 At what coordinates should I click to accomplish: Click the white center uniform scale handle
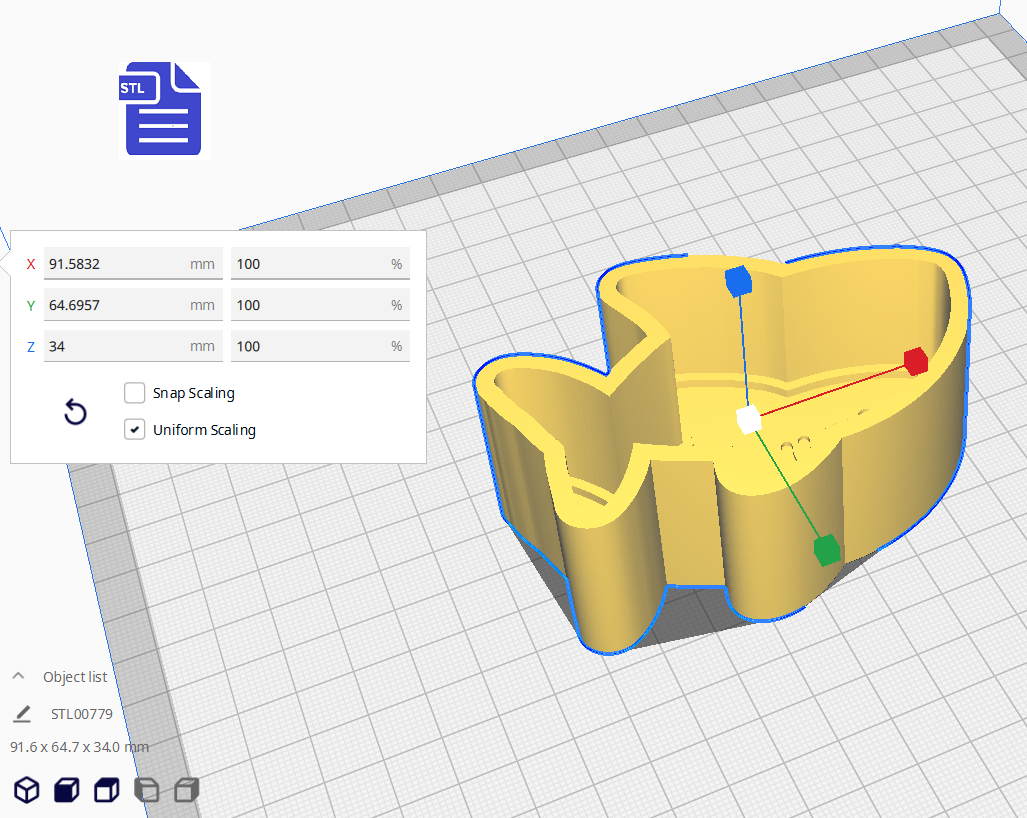[749, 419]
